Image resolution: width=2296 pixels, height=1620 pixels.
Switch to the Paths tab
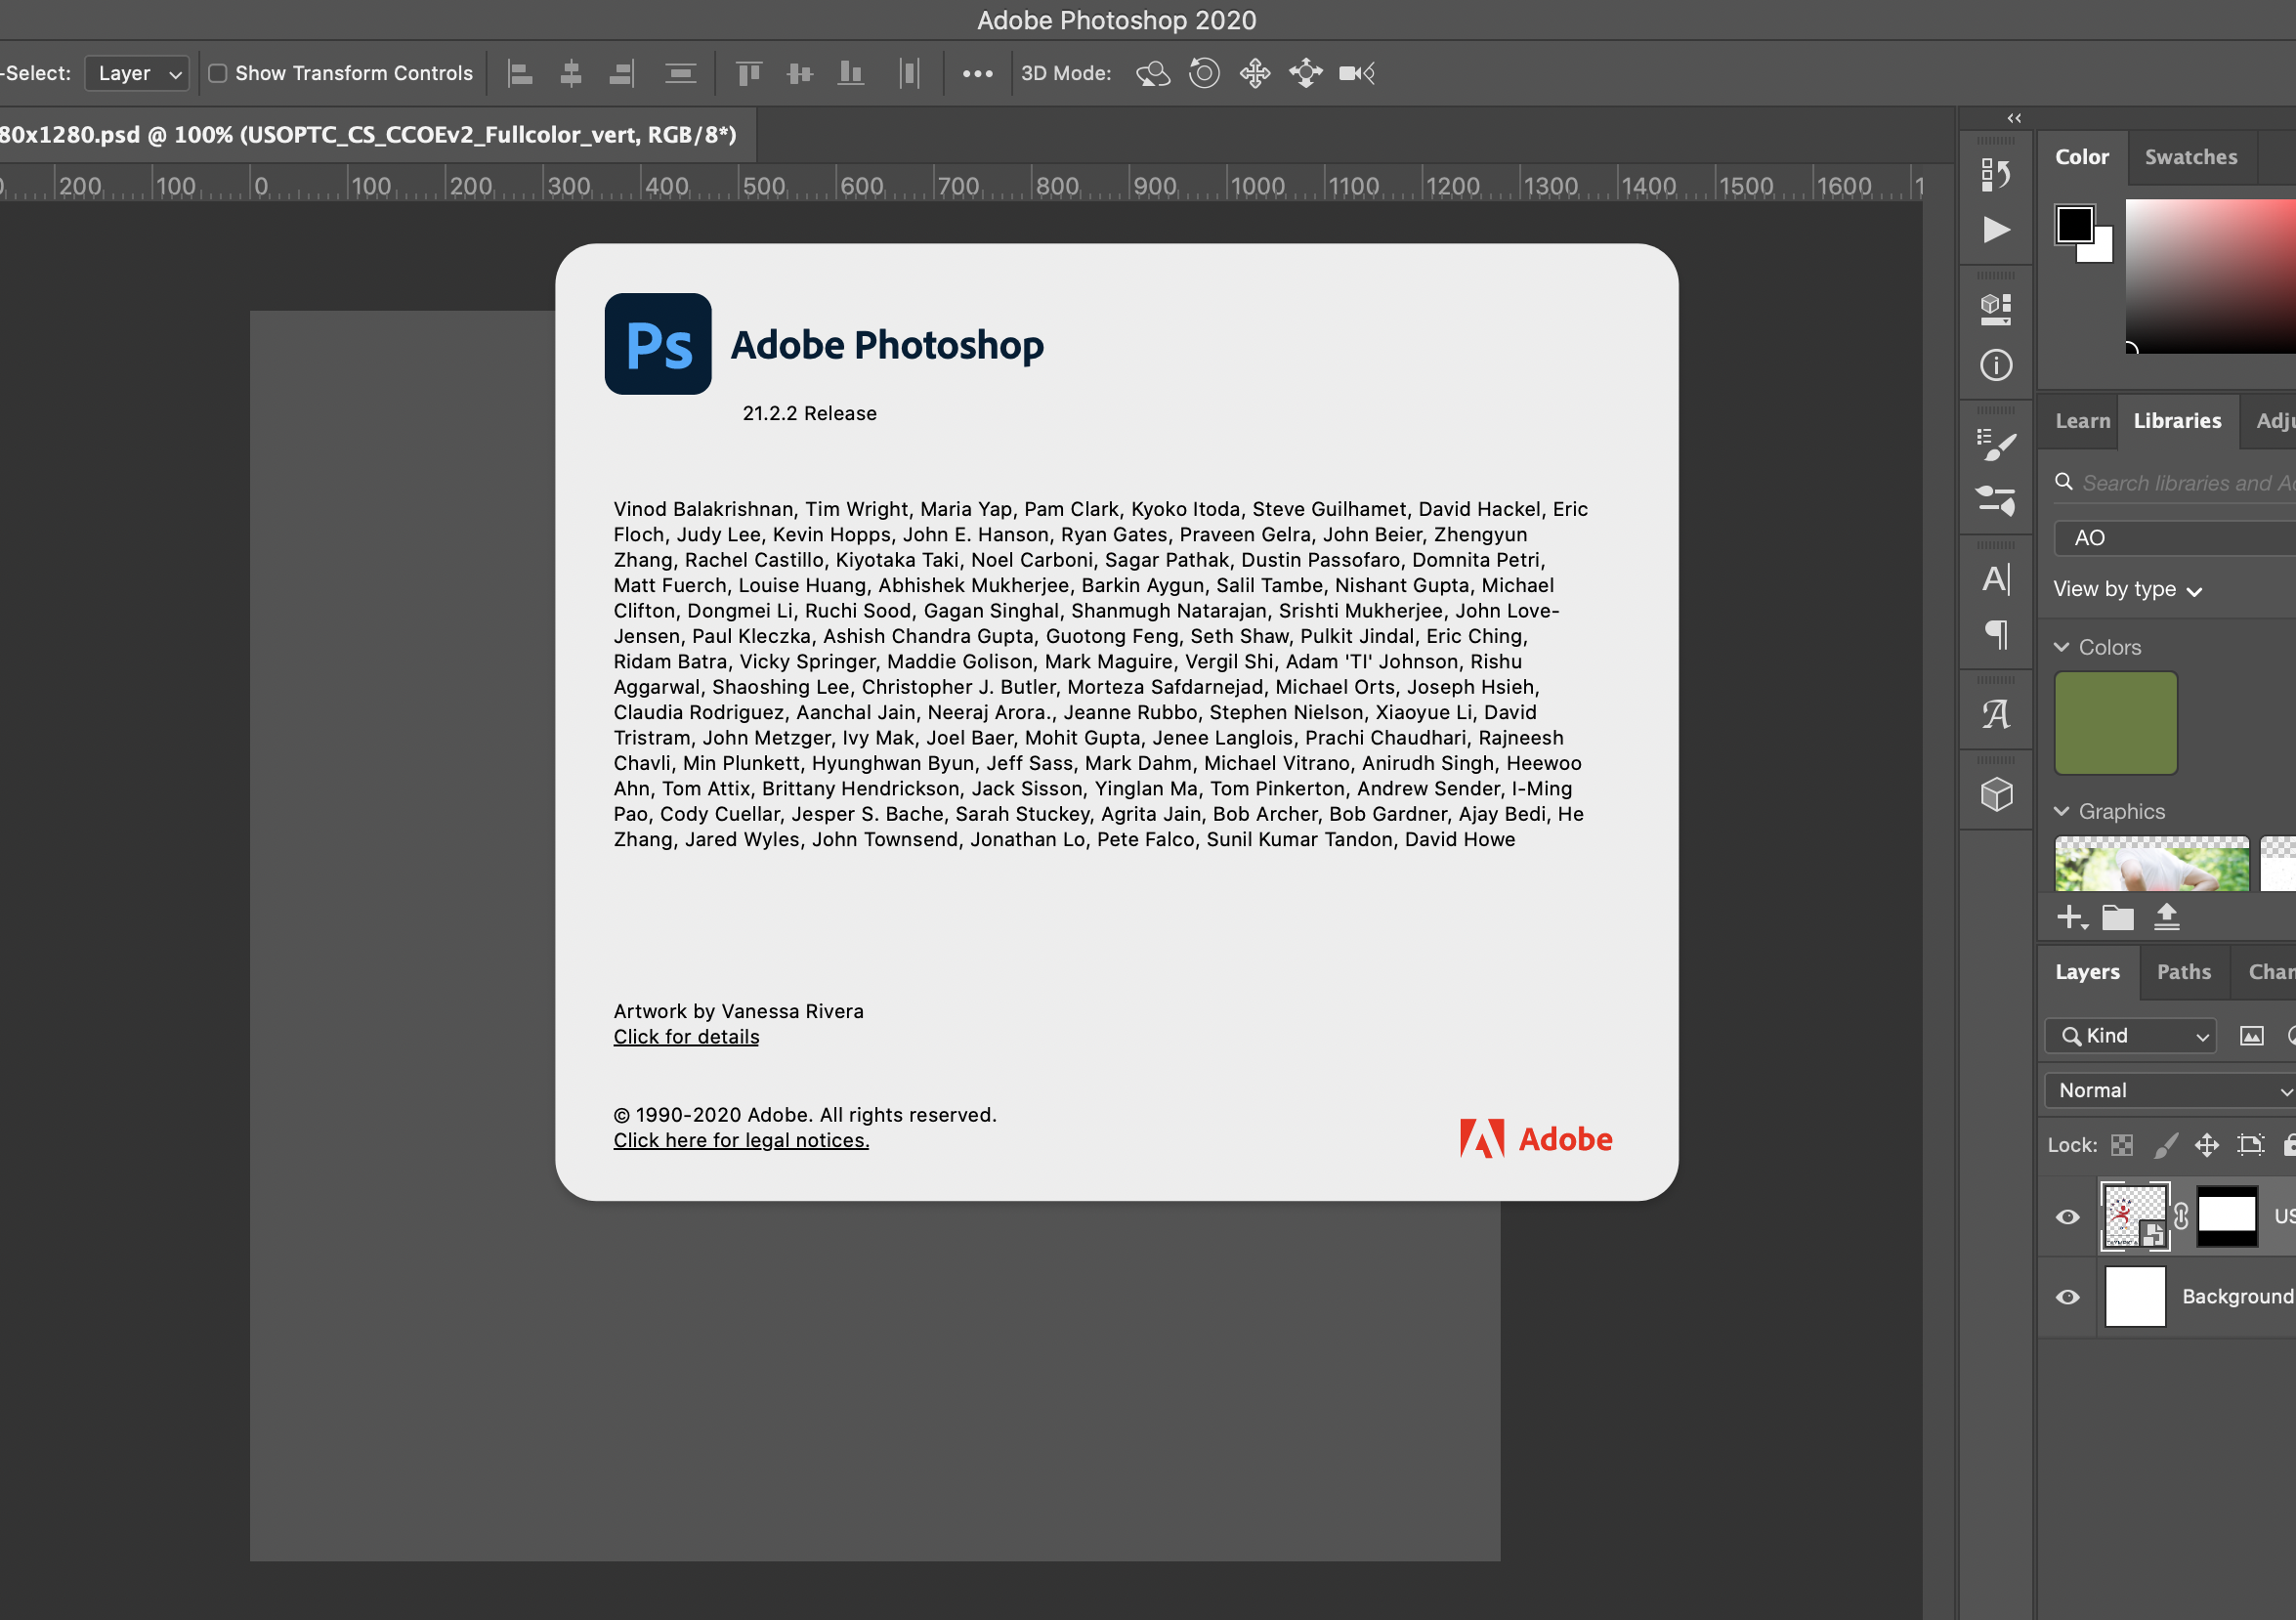(2183, 972)
